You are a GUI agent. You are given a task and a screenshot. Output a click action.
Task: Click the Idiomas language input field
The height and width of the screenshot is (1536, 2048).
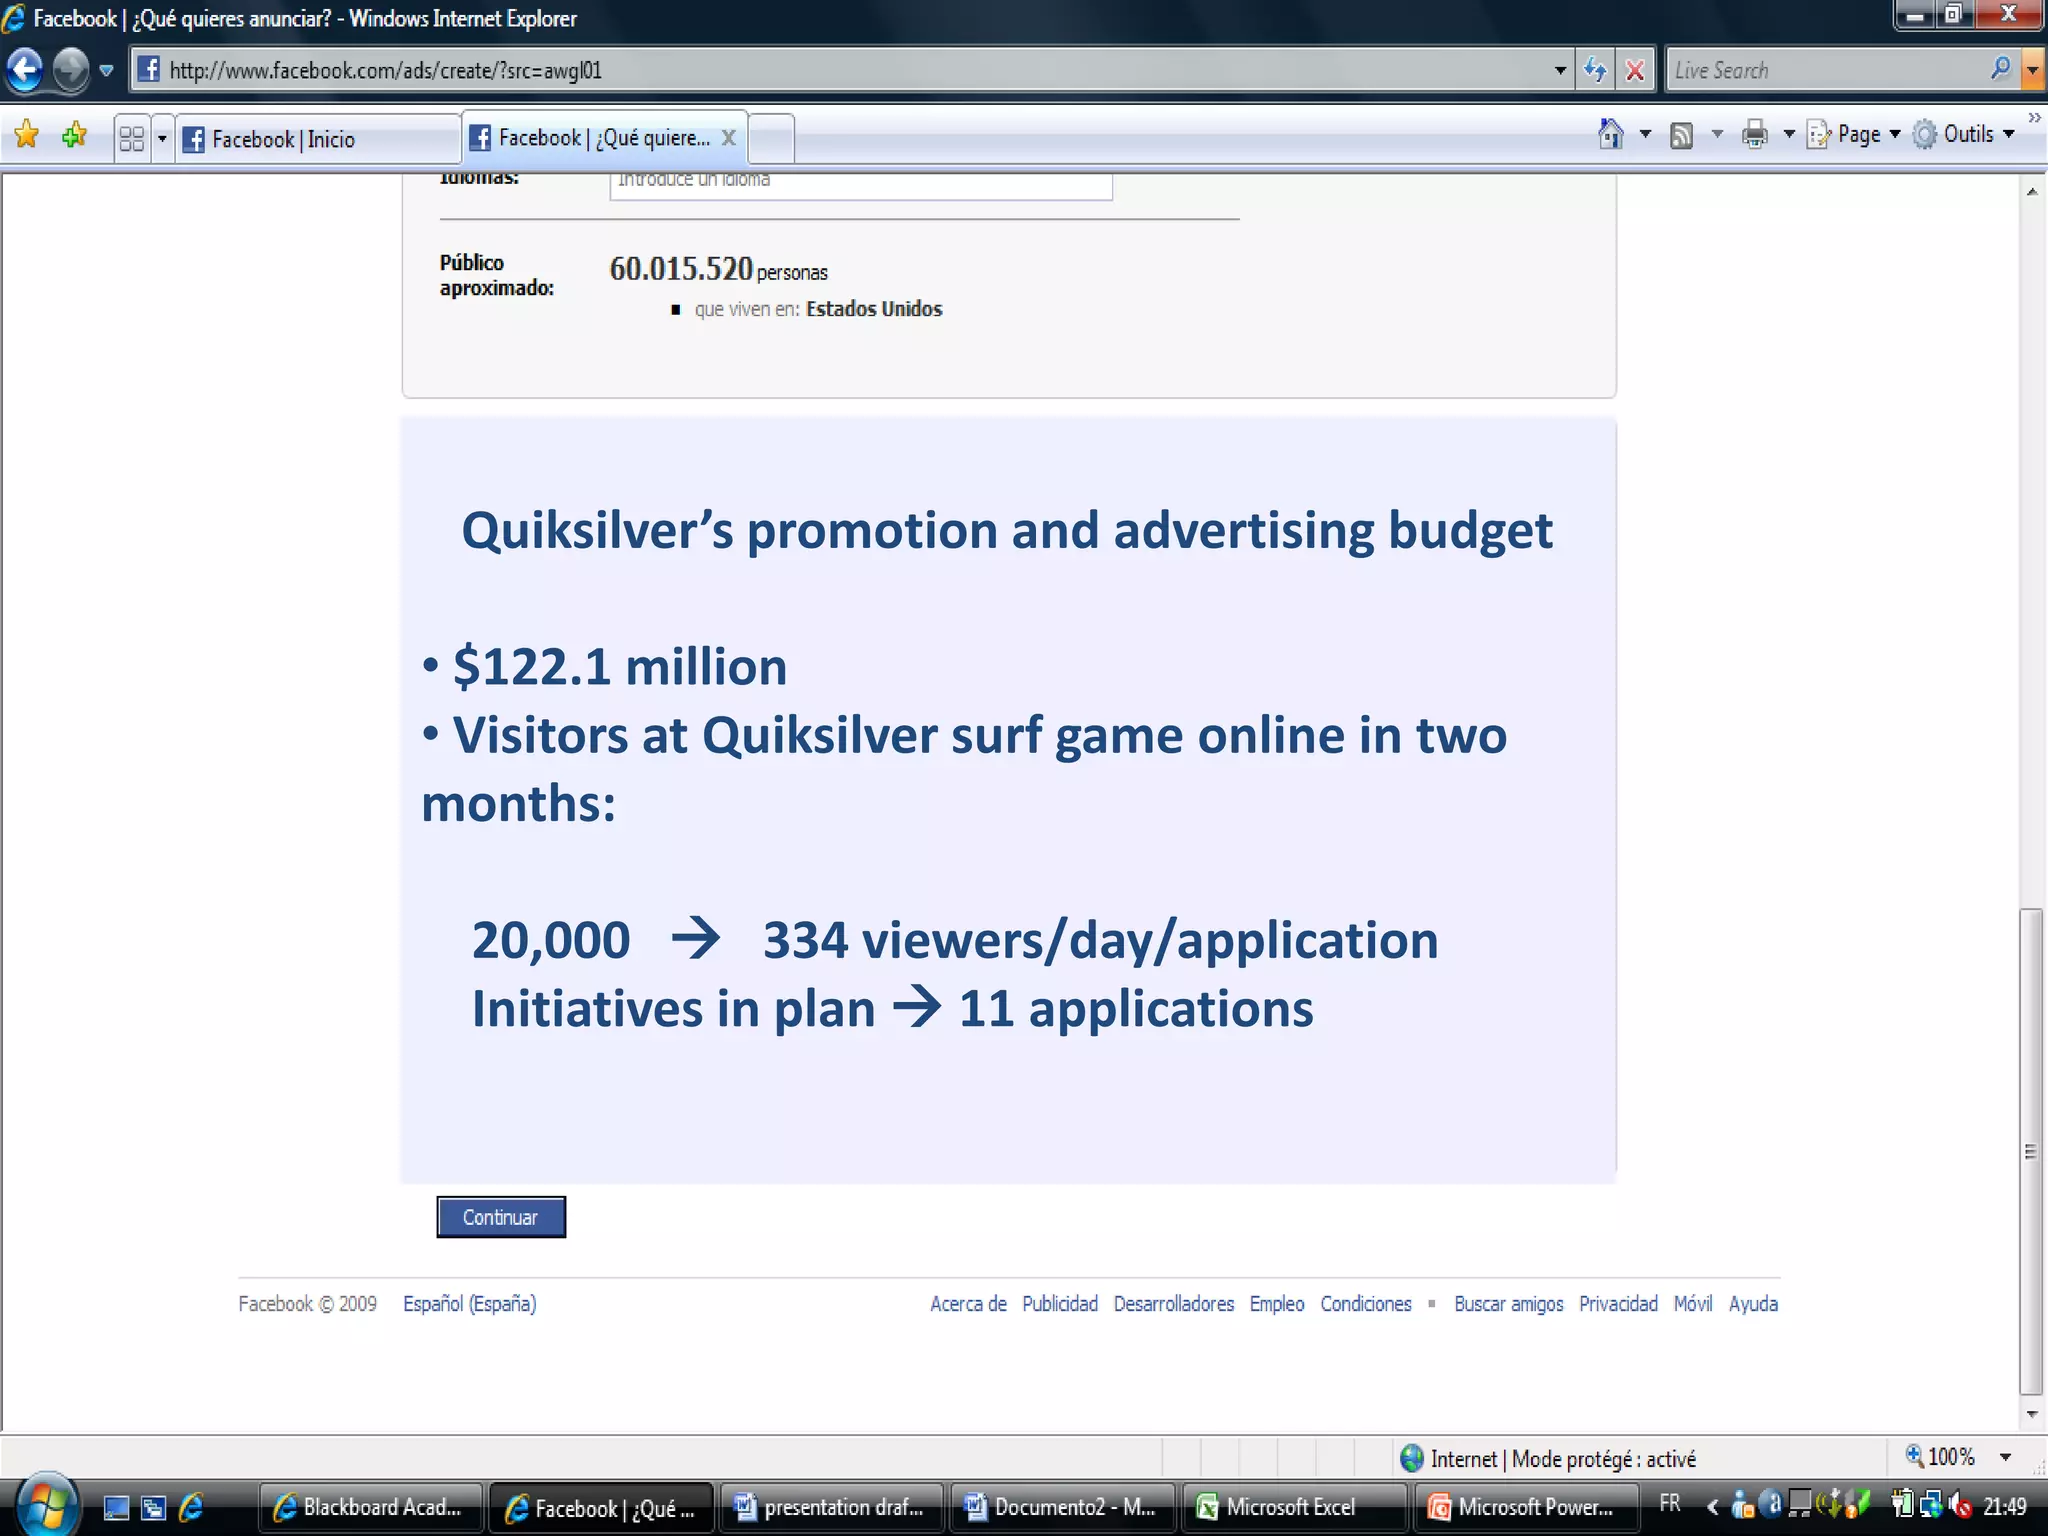pyautogui.click(x=861, y=185)
